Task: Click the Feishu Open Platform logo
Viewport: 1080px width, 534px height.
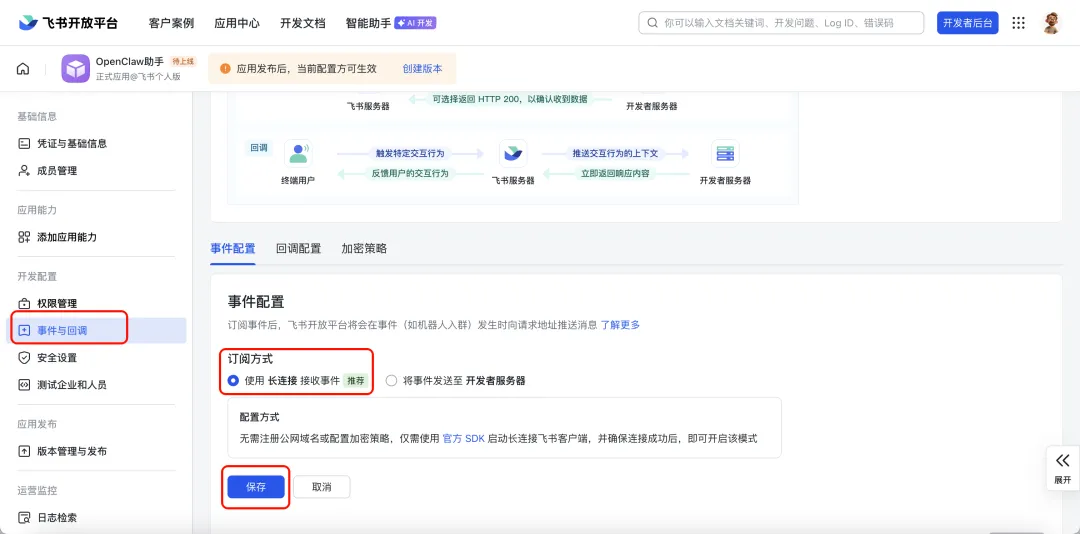Action: pos(68,23)
